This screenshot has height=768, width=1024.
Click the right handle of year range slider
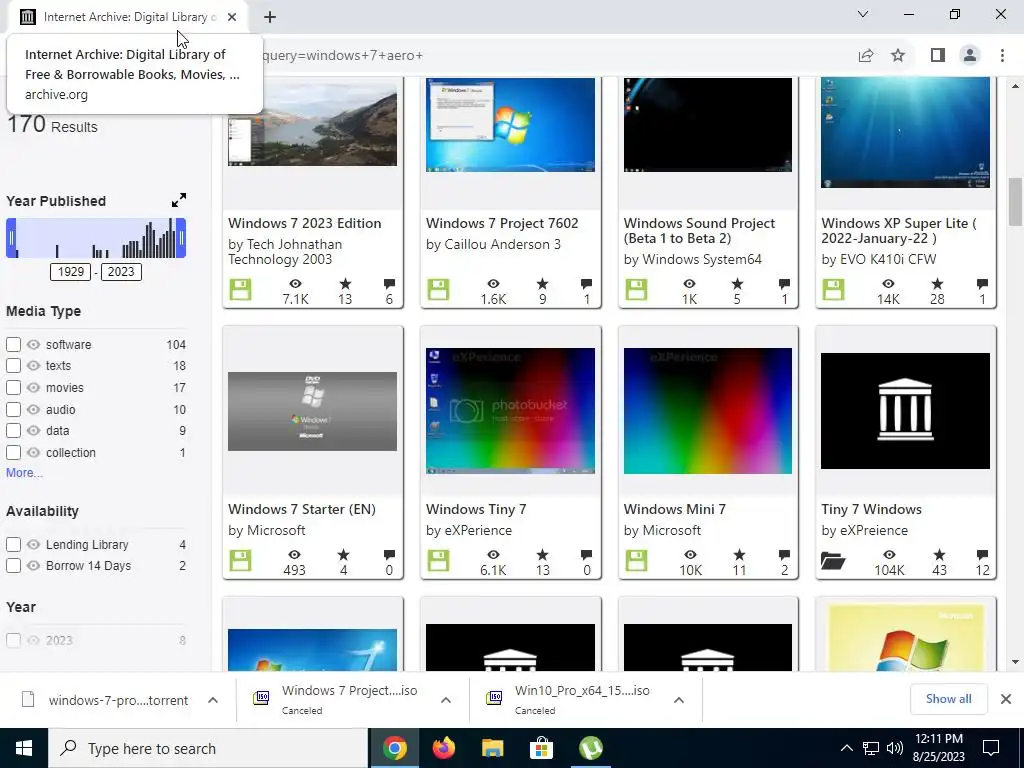(x=182, y=238)
